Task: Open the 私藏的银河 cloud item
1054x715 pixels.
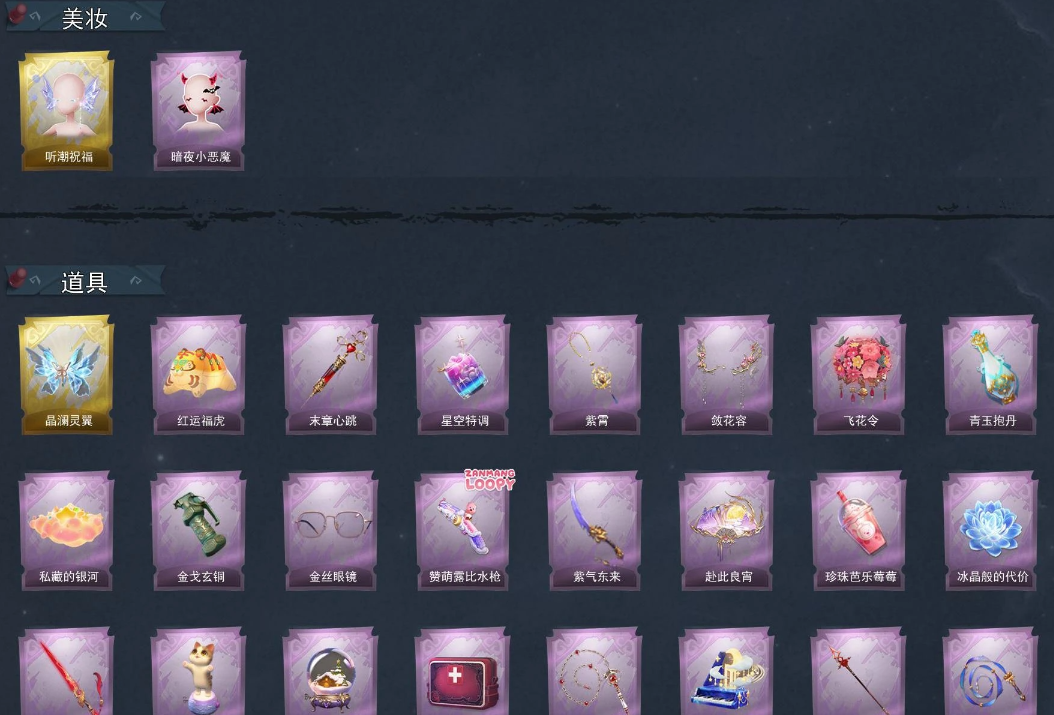Action: pos(66,531)
